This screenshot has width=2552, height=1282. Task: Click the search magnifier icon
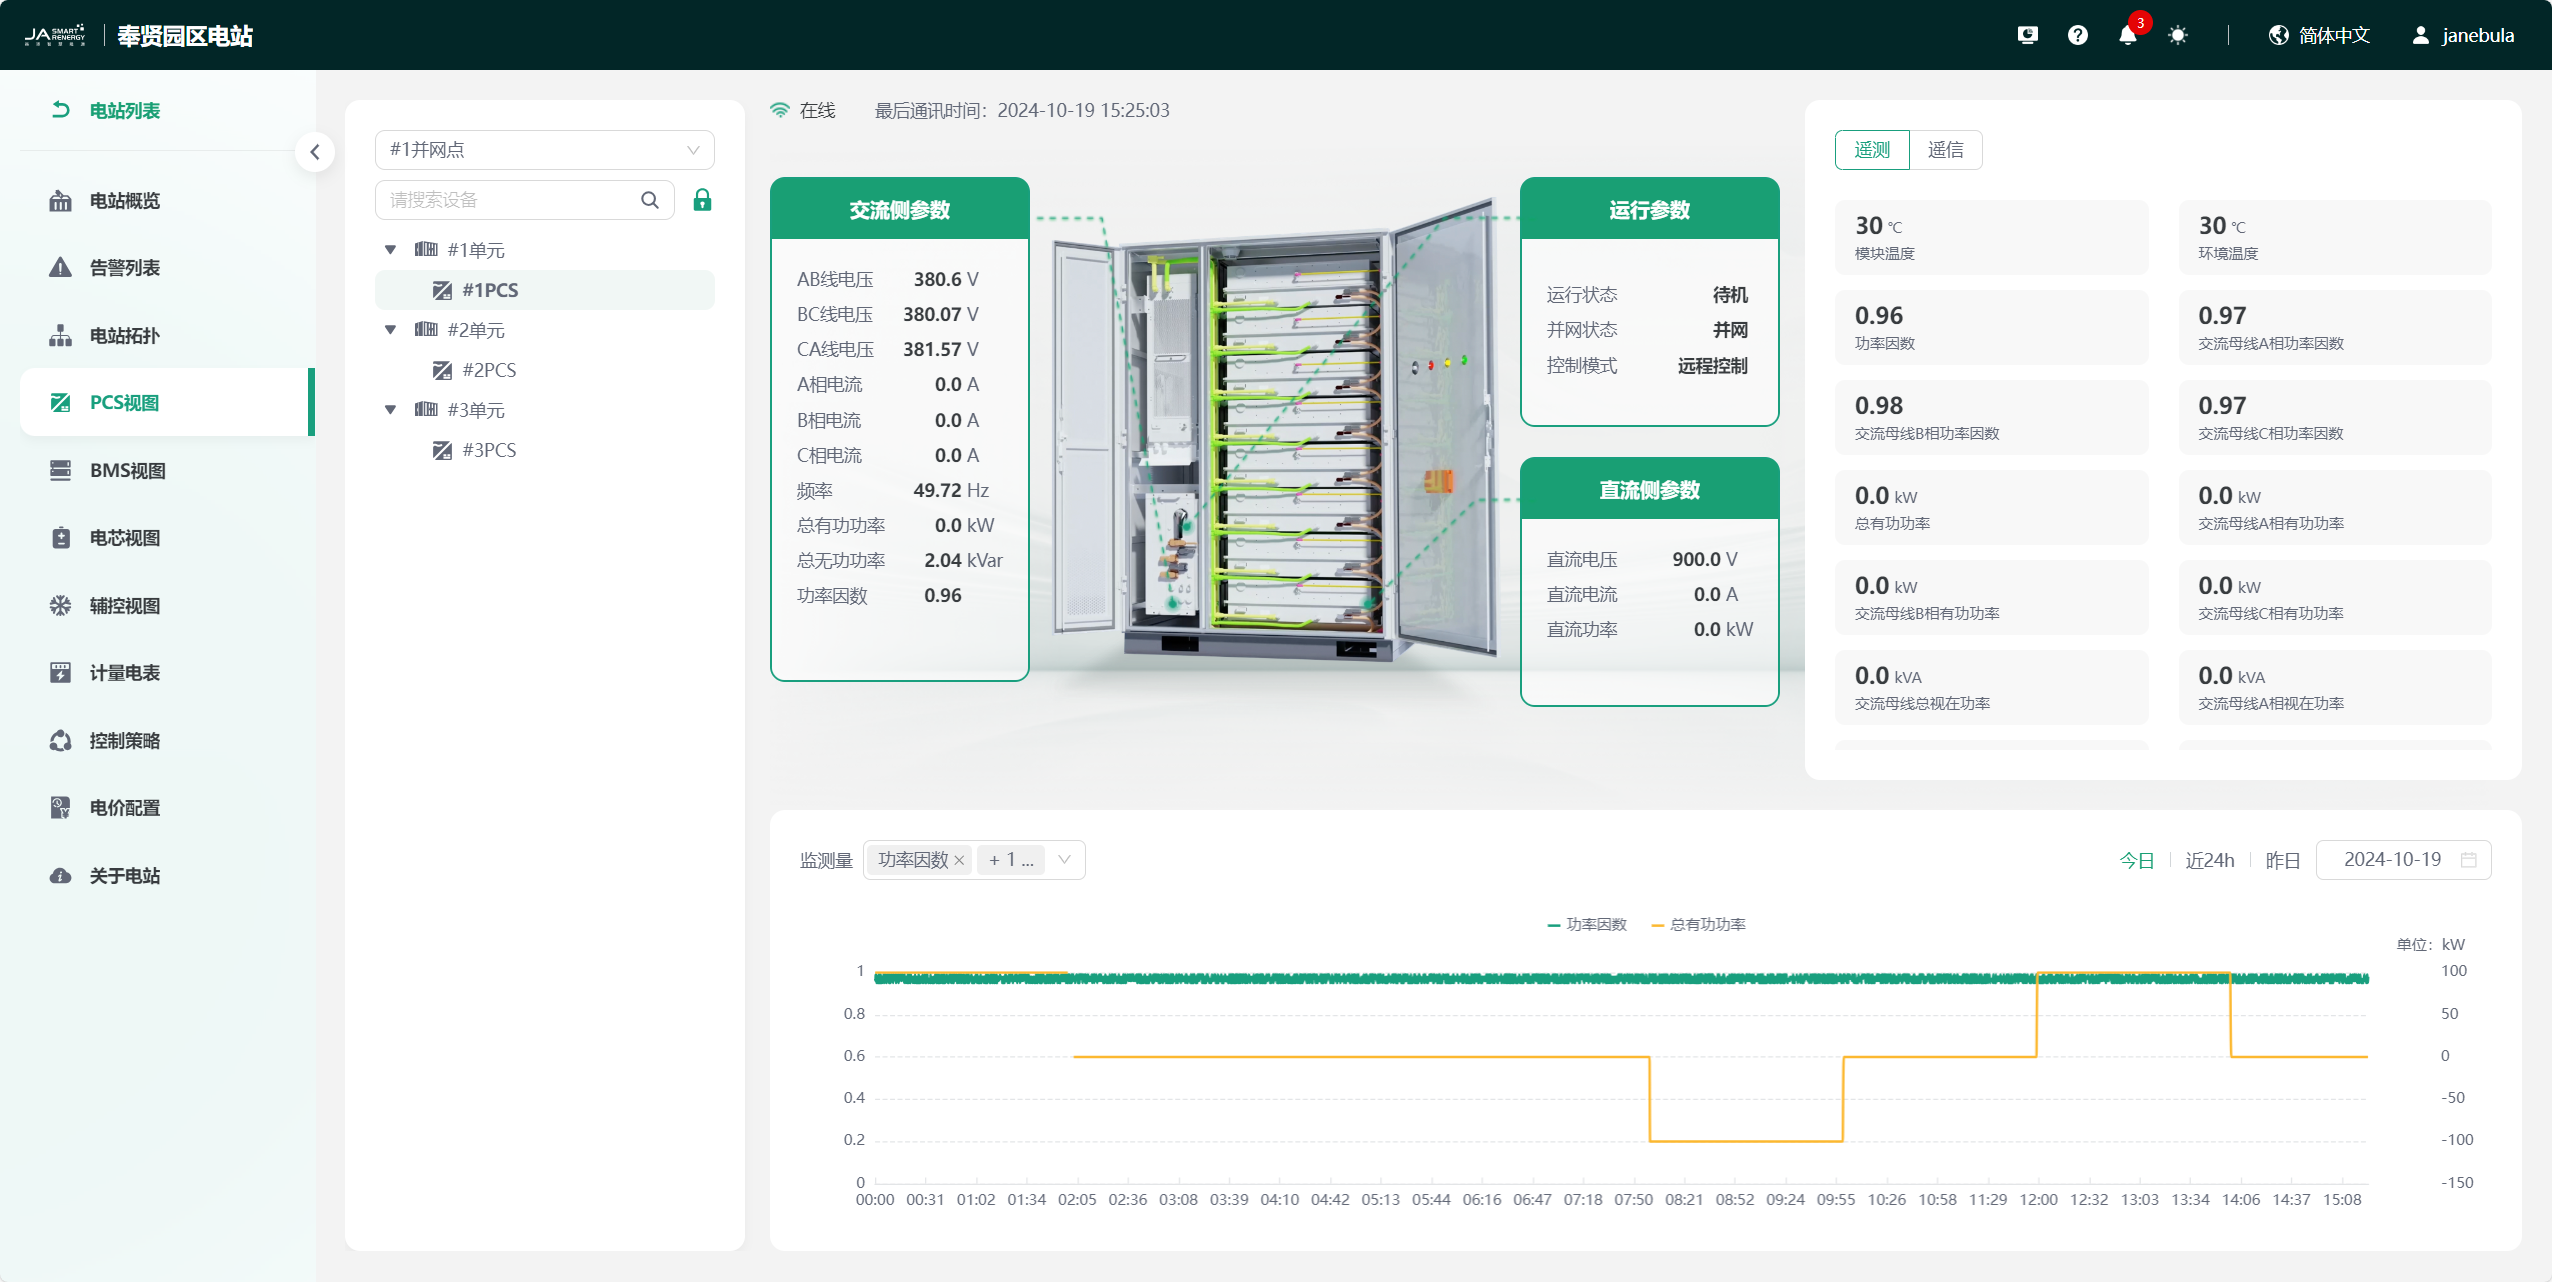650,200
